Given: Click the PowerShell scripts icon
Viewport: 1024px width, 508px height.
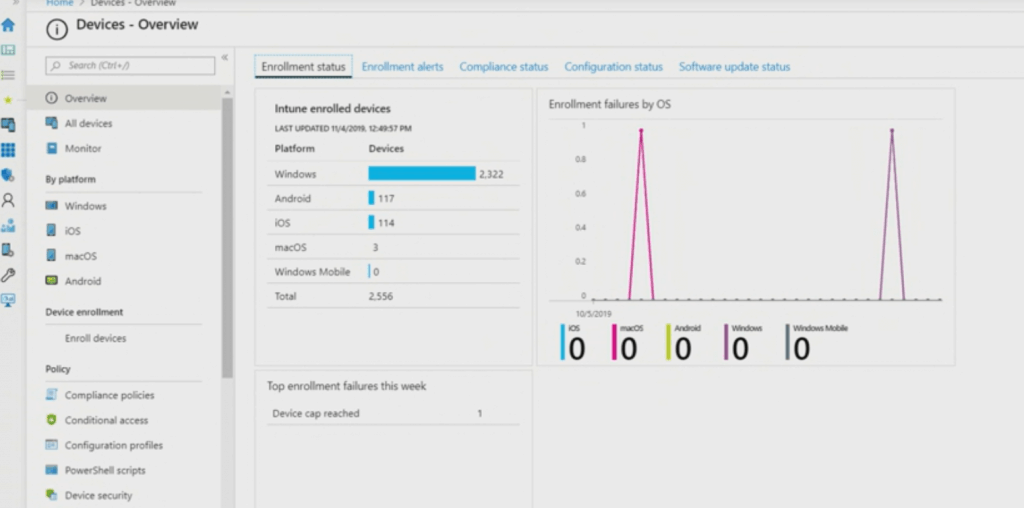Looking at the screenshot, I should pyautogui.click(x=51, y=470).
